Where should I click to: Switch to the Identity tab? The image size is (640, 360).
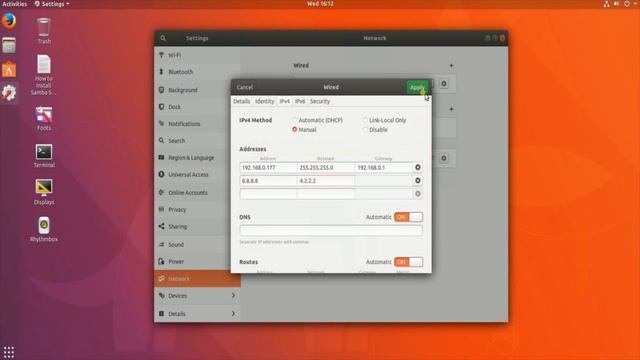coord(264,101)
